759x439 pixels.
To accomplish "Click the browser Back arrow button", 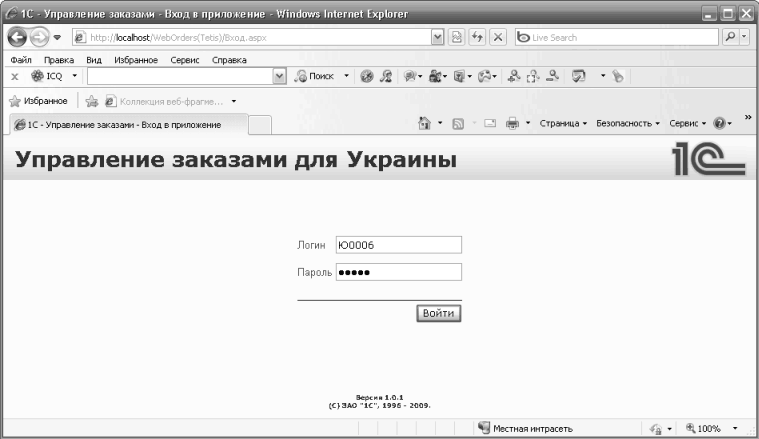I will [x=16, y=38].
